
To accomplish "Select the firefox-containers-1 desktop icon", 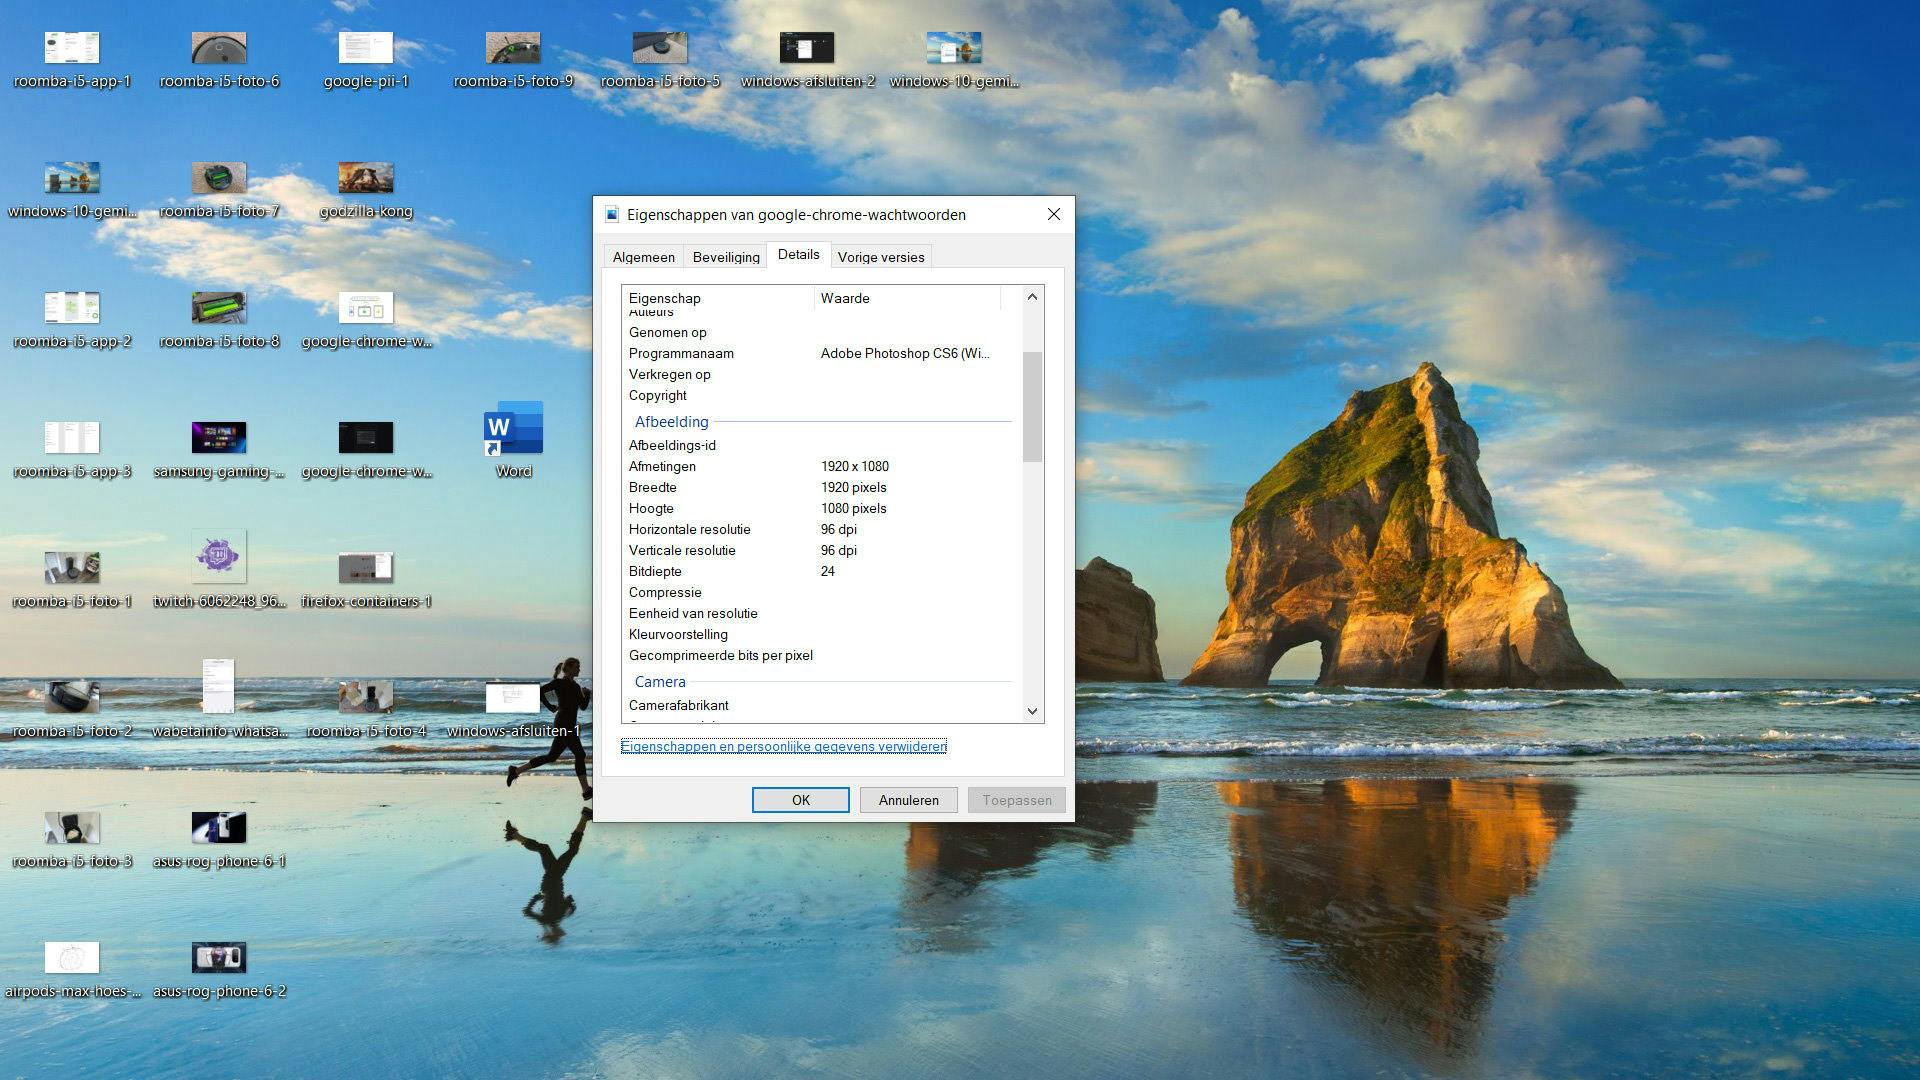I will pos(366,568).
